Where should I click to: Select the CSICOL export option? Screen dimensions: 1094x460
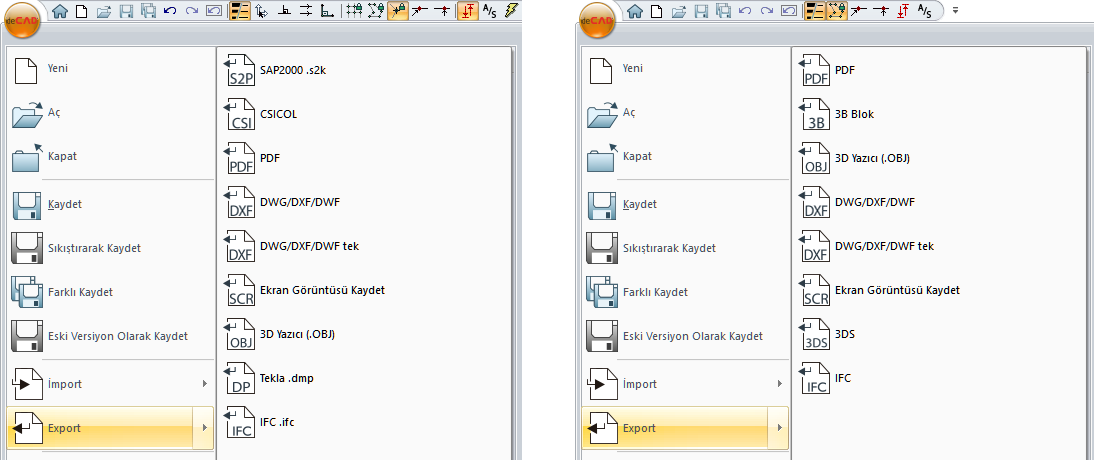point(278,114)
